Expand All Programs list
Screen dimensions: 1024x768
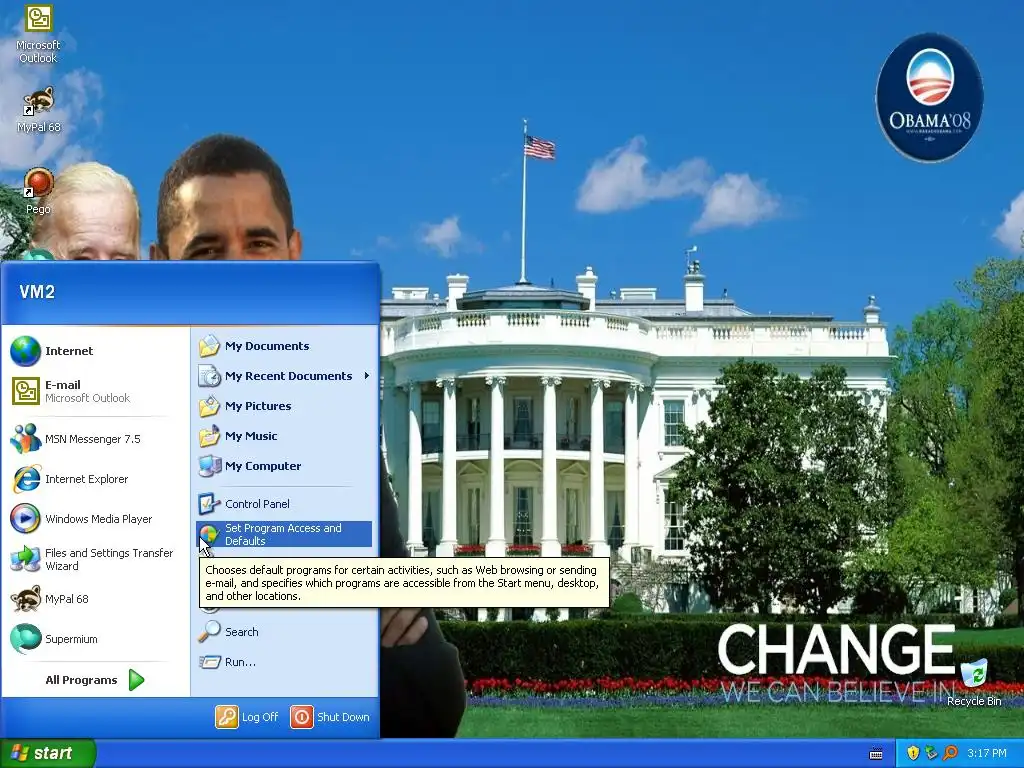coord(95,680)
